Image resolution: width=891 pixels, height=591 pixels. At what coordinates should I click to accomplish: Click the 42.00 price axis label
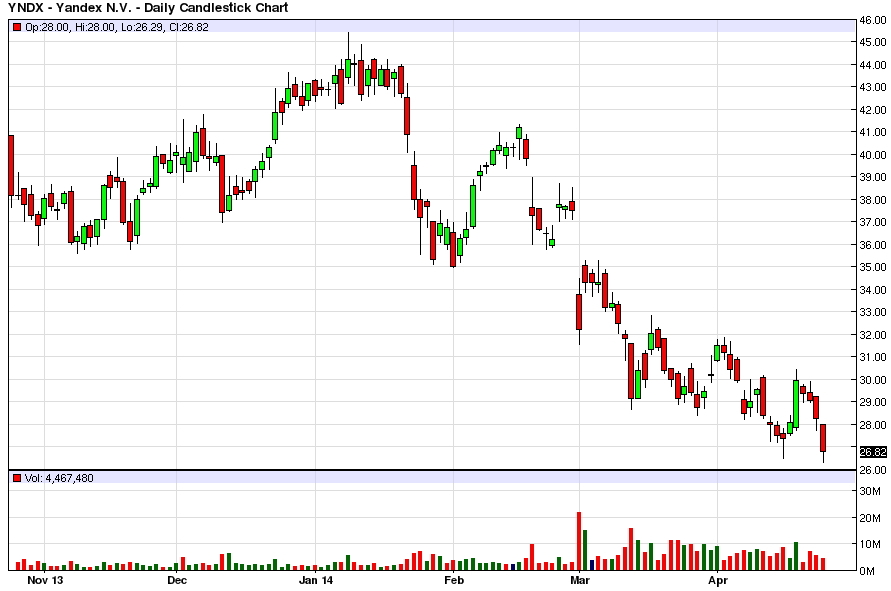[873, 110]
